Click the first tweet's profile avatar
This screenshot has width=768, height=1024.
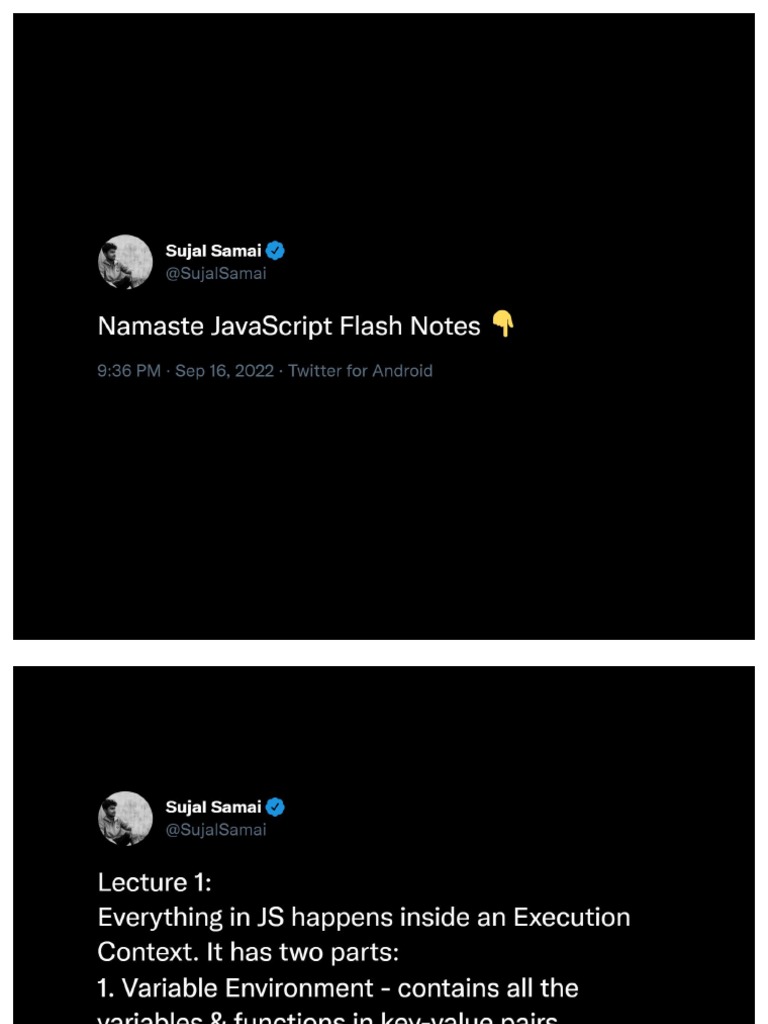click(x=125, y=262)
